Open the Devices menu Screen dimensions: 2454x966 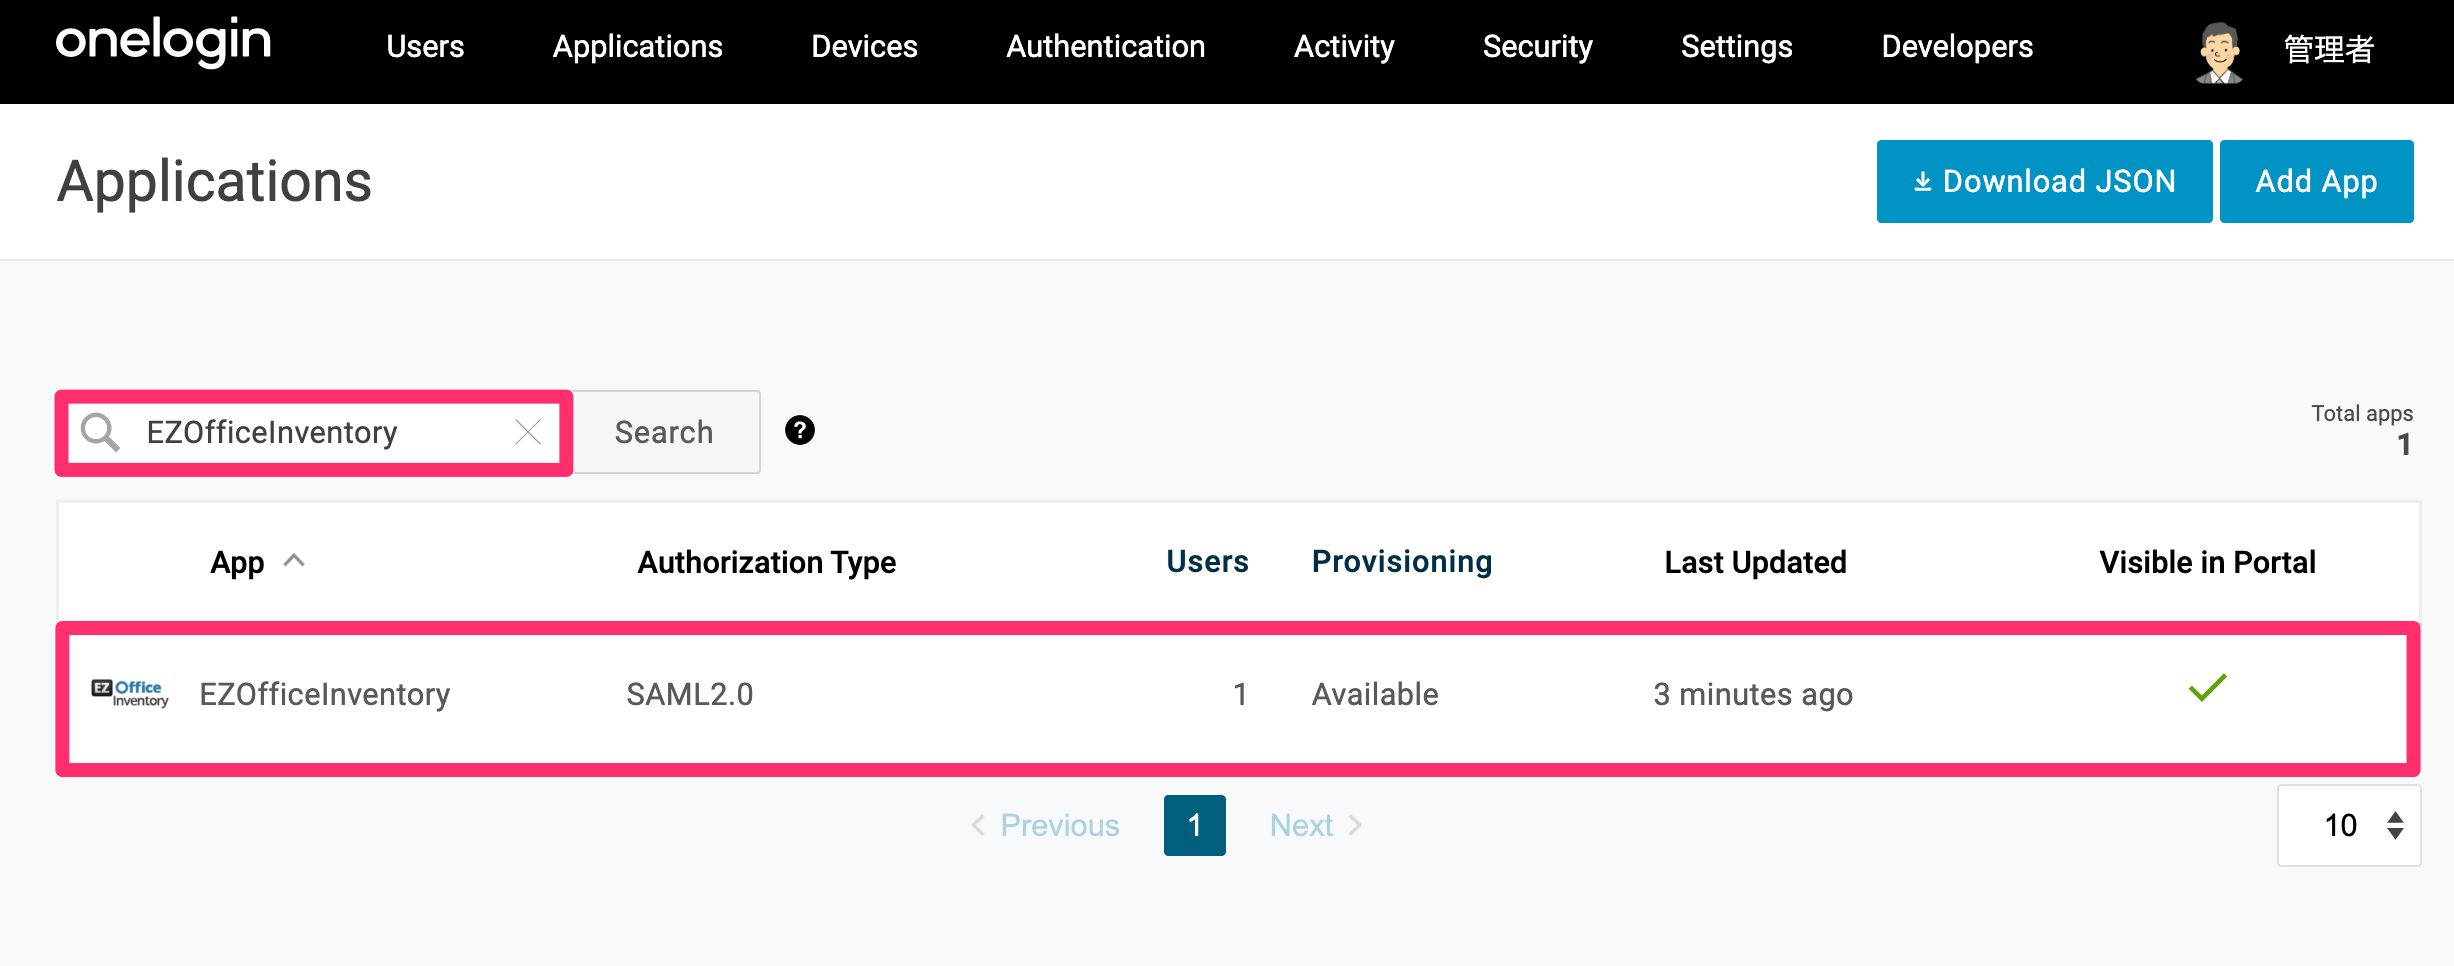click(x=864, y=47)
